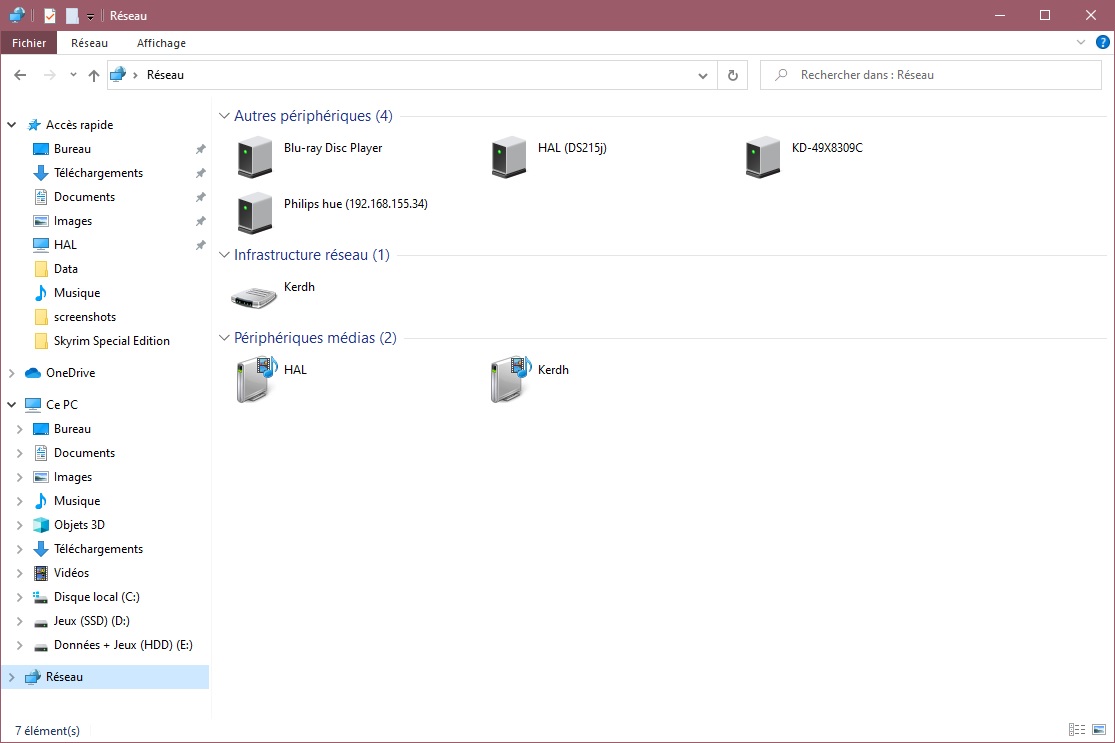Go back with the back arrow

[x=20, y=75]
